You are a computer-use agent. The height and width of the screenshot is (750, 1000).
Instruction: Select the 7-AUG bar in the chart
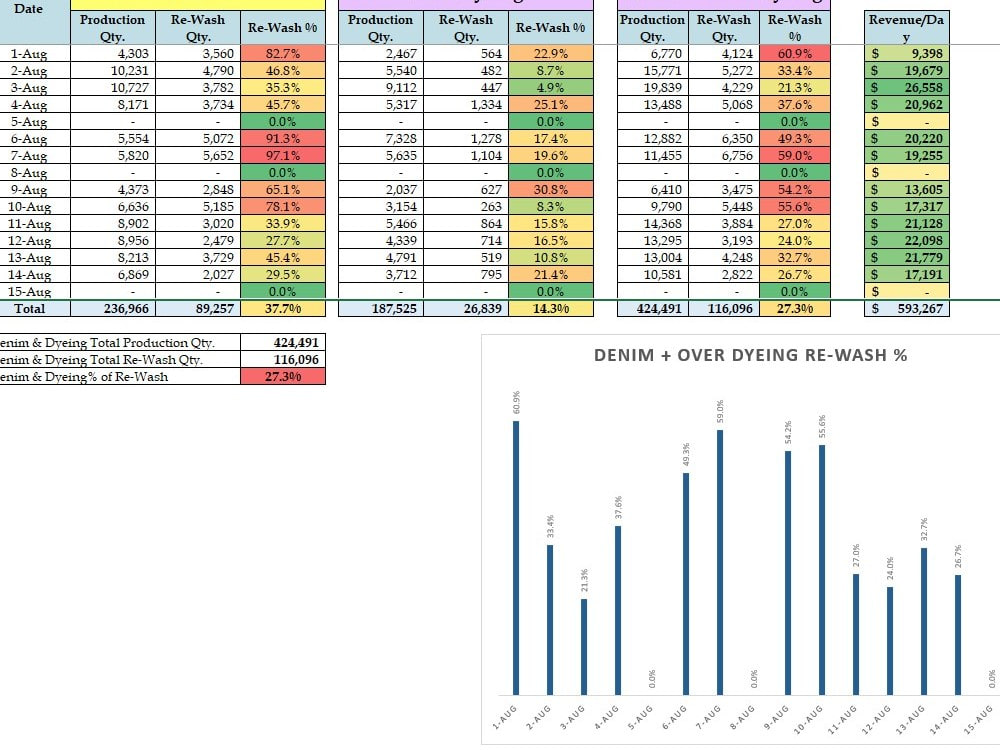coord(720,562)
